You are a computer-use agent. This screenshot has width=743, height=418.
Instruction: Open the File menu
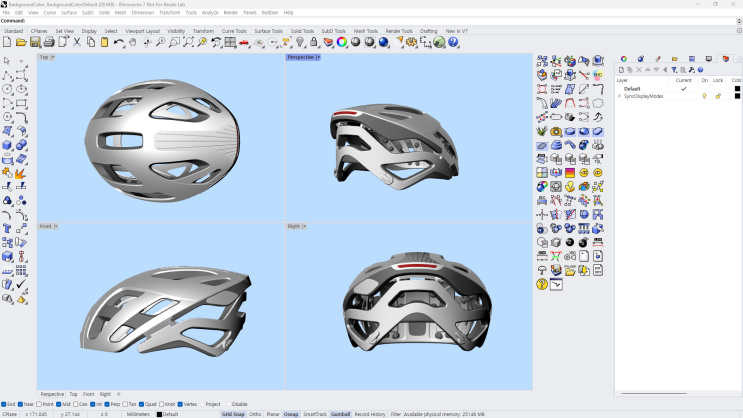click(x=6, y=13)
